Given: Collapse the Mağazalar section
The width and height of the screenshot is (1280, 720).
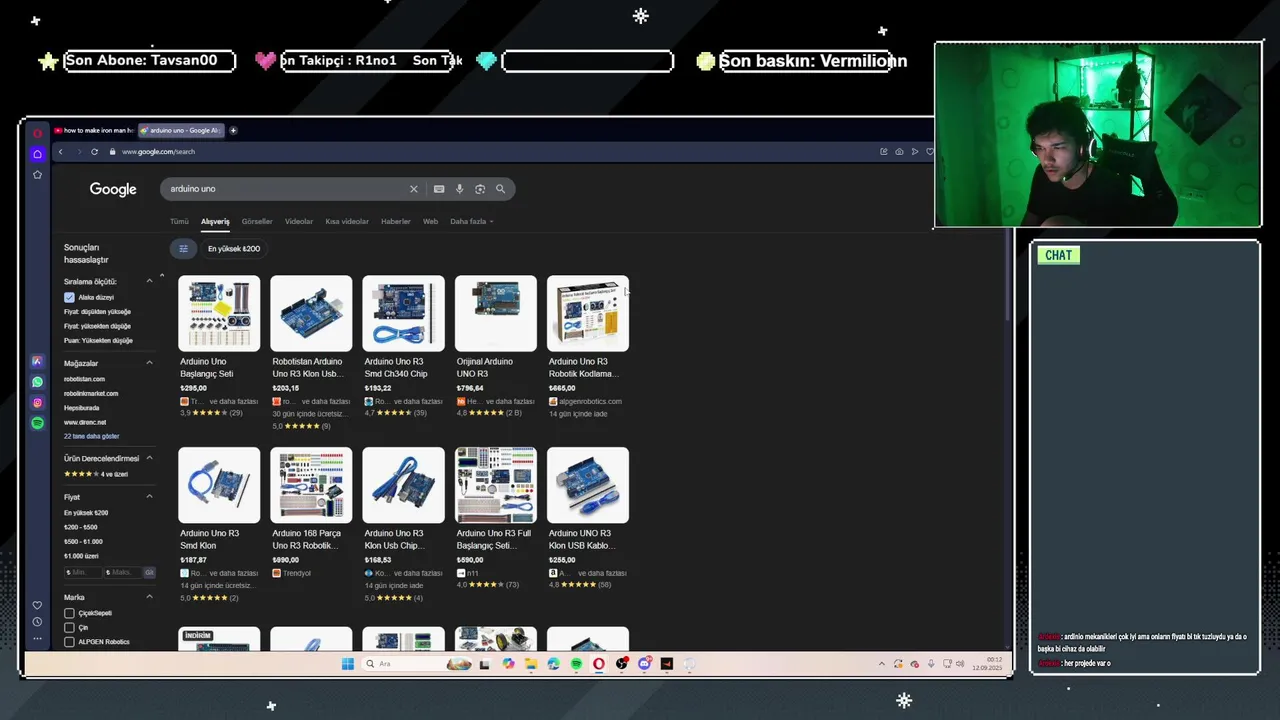Looking at the screenshot, I should [x=150, y=363].
